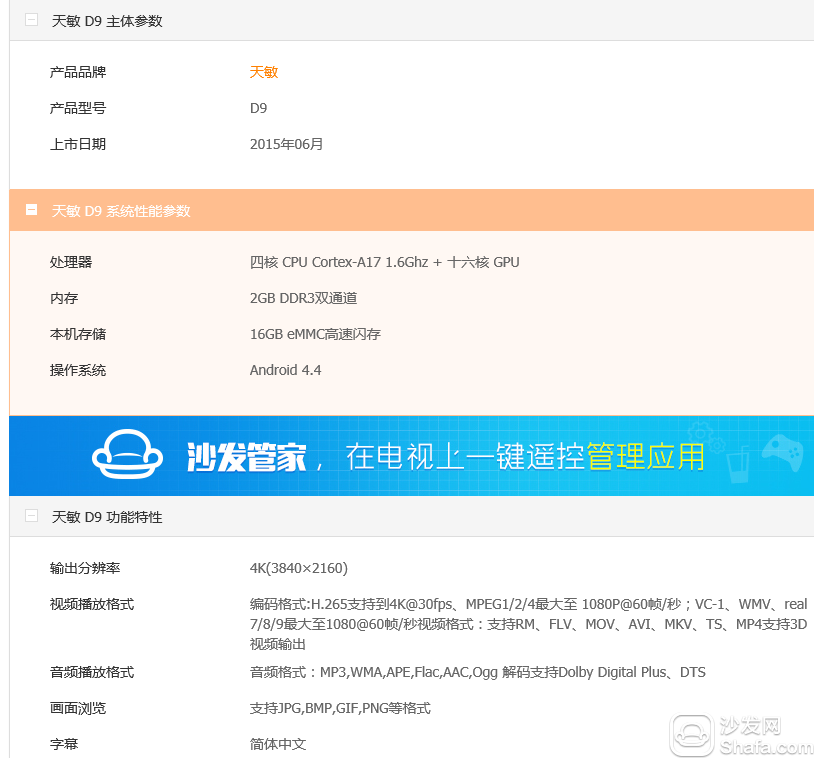Click the 上市日期 label
The image size is (814, 758).
pos(78,144)
